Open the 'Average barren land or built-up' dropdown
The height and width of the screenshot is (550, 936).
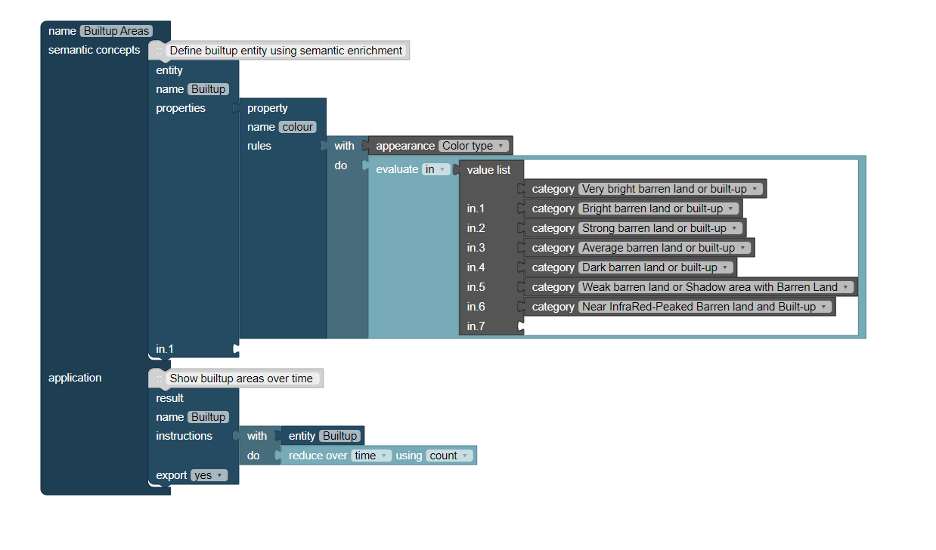[665, 248]
